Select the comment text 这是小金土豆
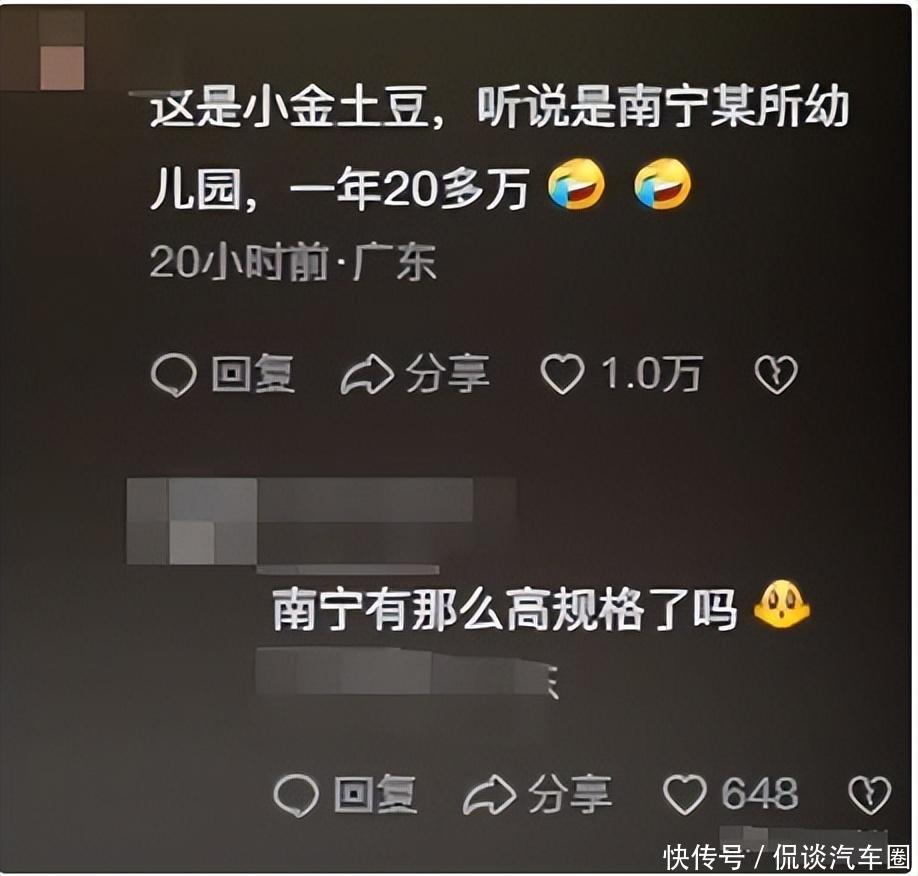Image resolution: width=918 pixels, height=876 pixels. 288,108
